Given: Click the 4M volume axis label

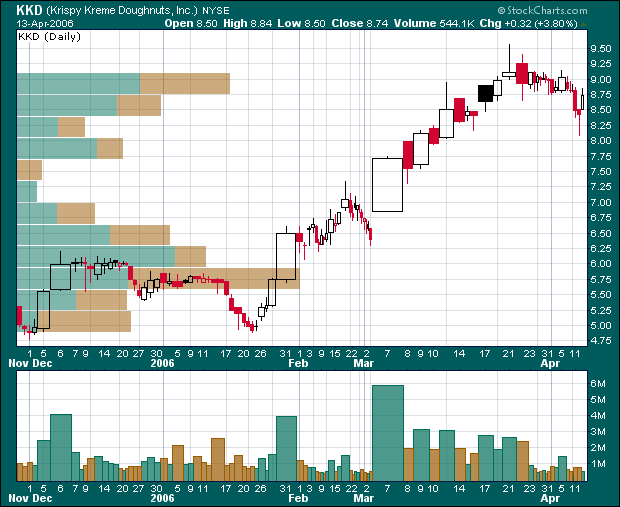Looking at the screenshot, I should pos(598,416).
